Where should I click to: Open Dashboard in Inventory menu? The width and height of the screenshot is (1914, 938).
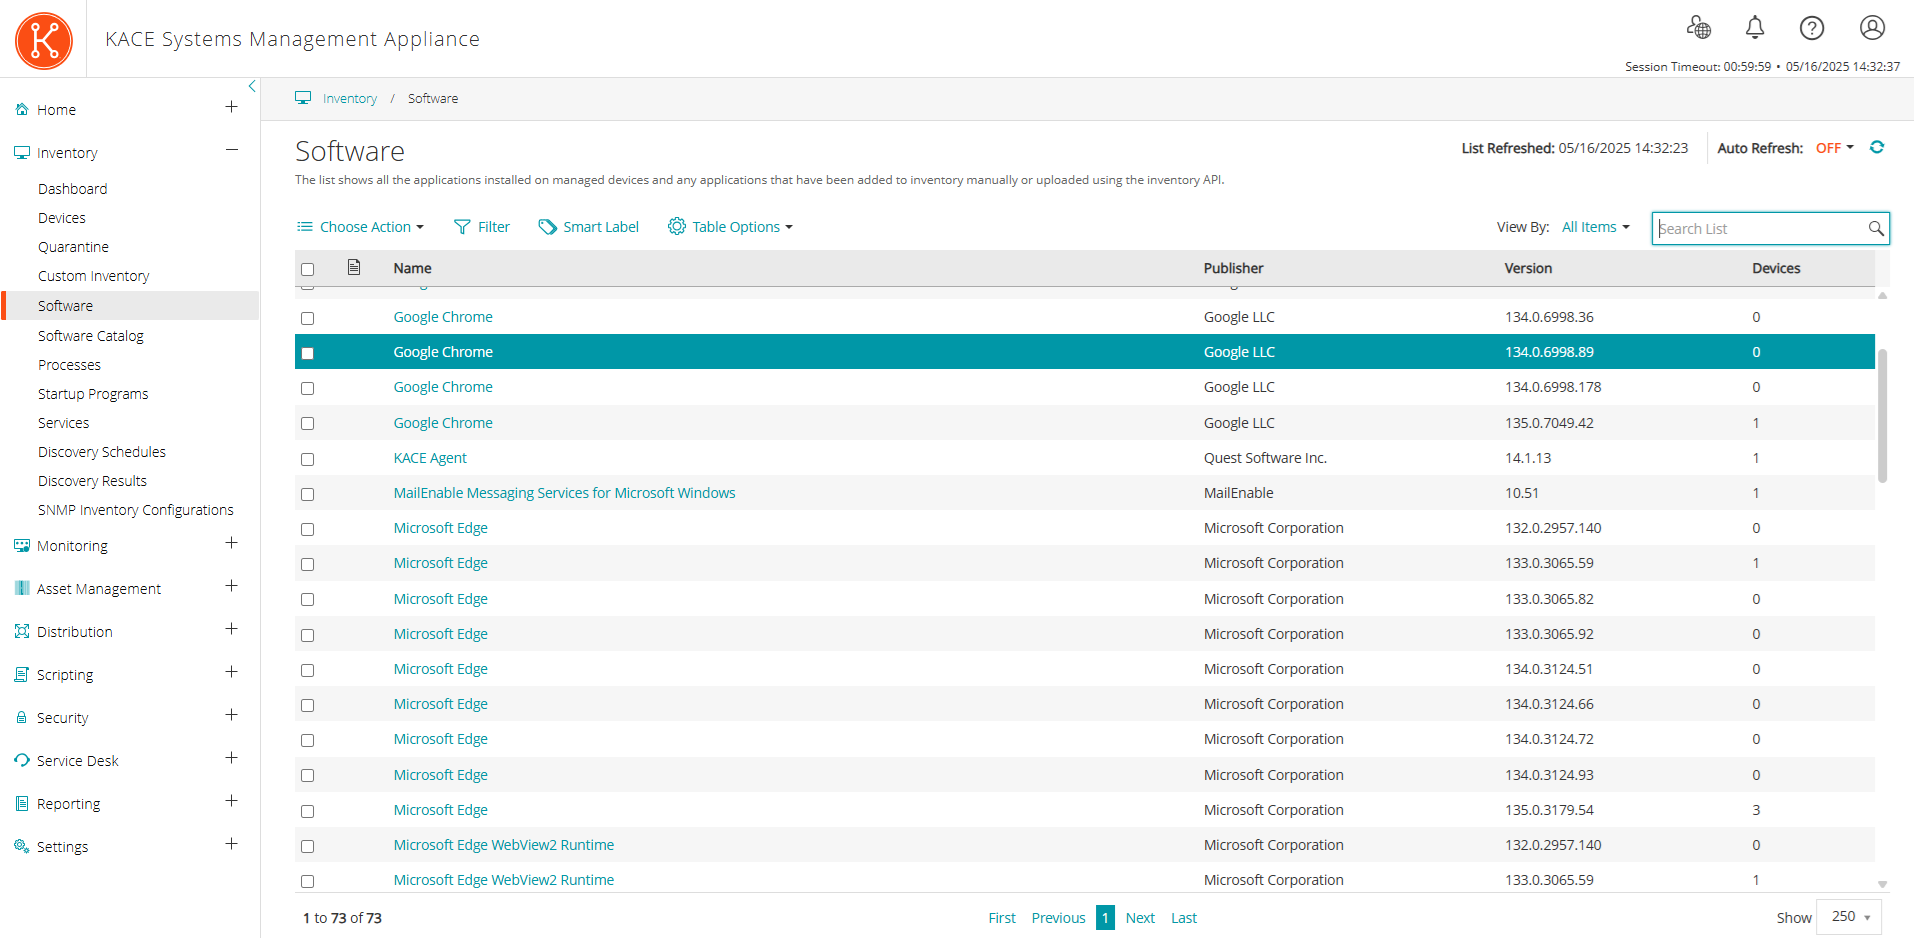coord(73,189)
